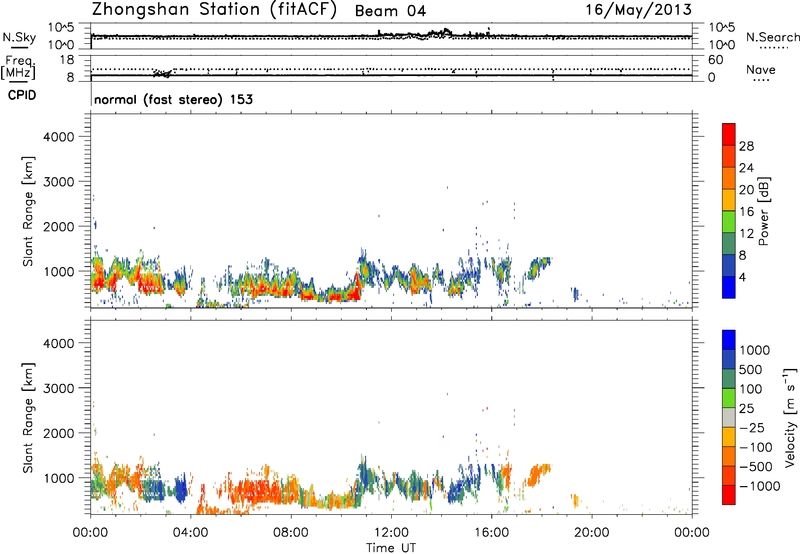Click the date '16/May/2013'
The image size is (800, 554).
(639, 10)
